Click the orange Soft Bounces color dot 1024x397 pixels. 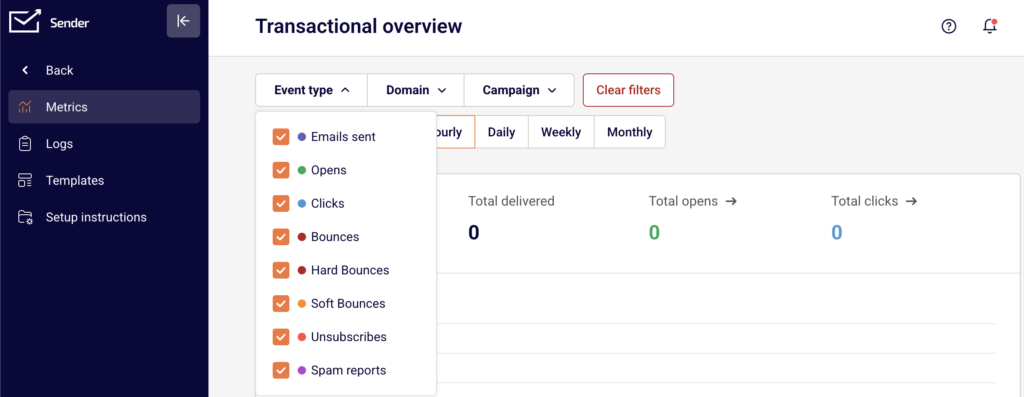302,304
